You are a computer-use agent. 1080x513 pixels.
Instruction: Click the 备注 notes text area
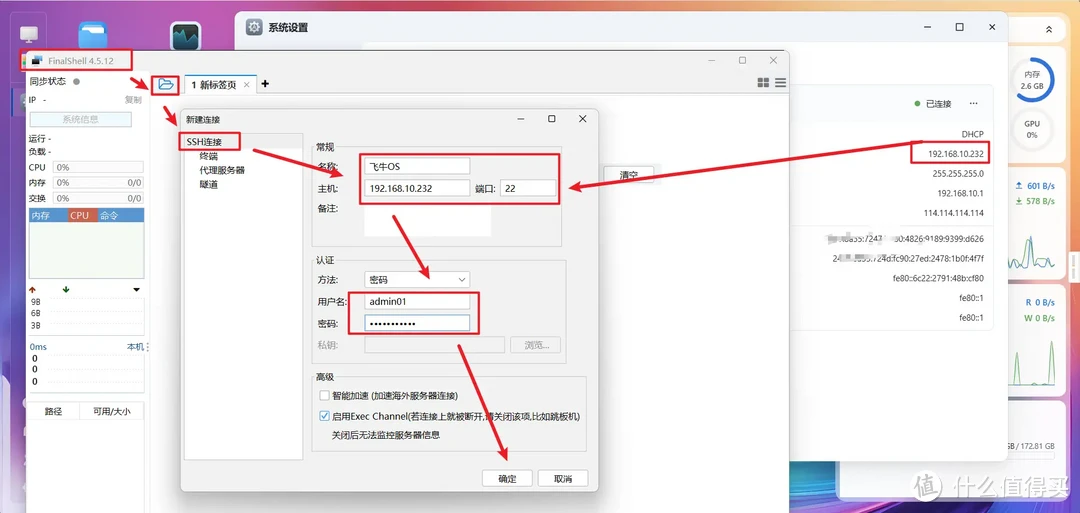[427, 220]
